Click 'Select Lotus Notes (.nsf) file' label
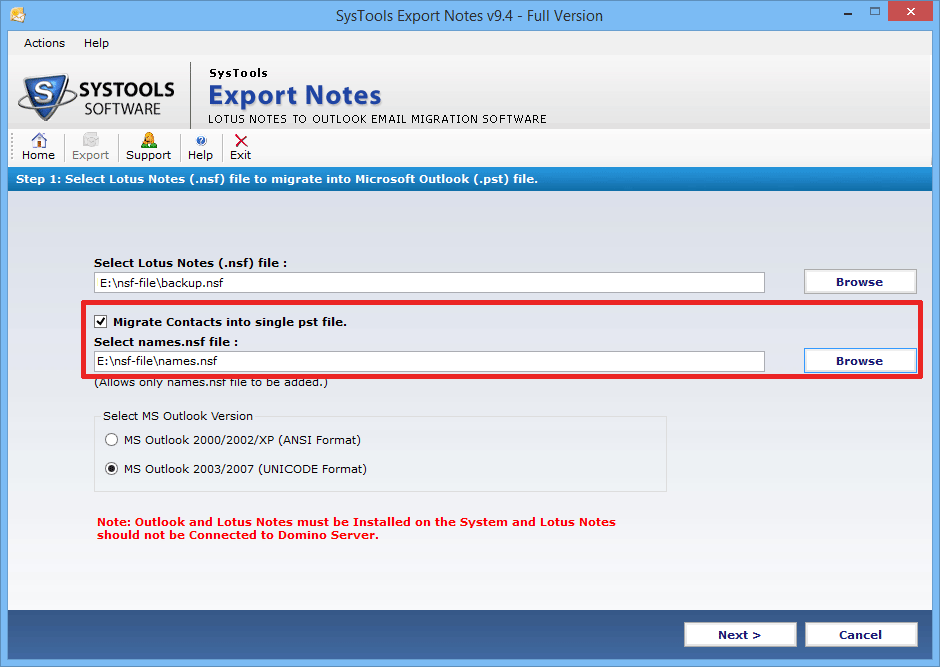Image resolution: width=940 pixels, height=667 pixels. pyautogui.click(x=190, y=263)
